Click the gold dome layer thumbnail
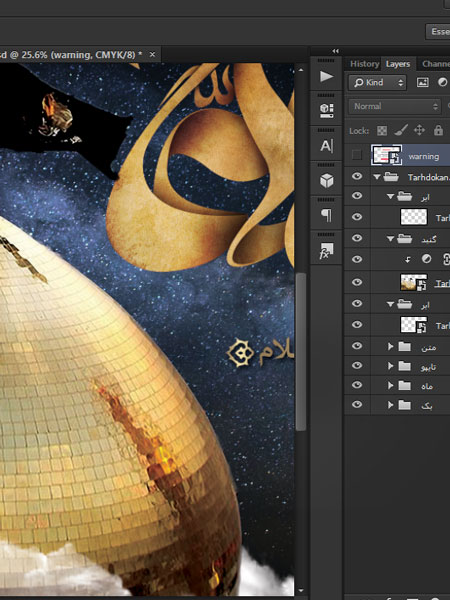Screen dimensions: 450x600 coord(414,282)
